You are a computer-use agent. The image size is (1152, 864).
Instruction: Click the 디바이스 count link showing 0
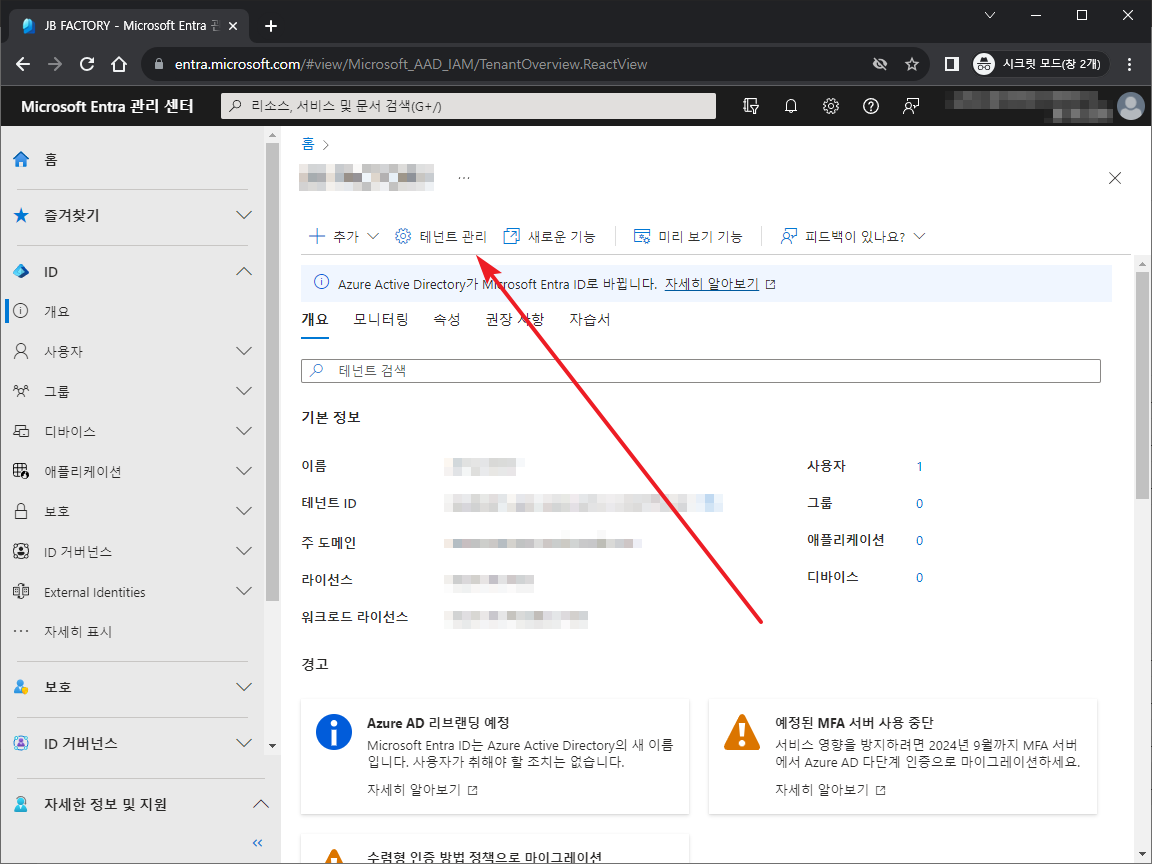coord(919,577)
